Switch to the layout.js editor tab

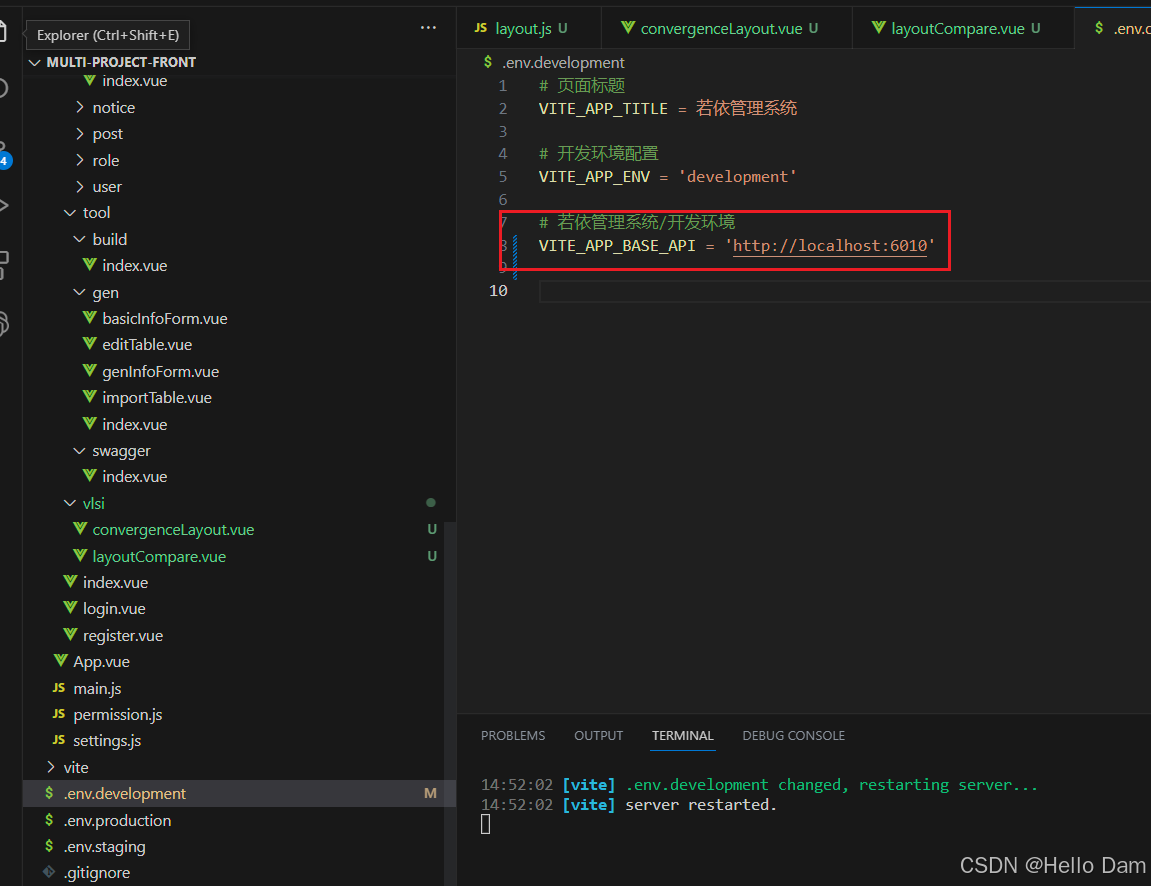point(529,29)
